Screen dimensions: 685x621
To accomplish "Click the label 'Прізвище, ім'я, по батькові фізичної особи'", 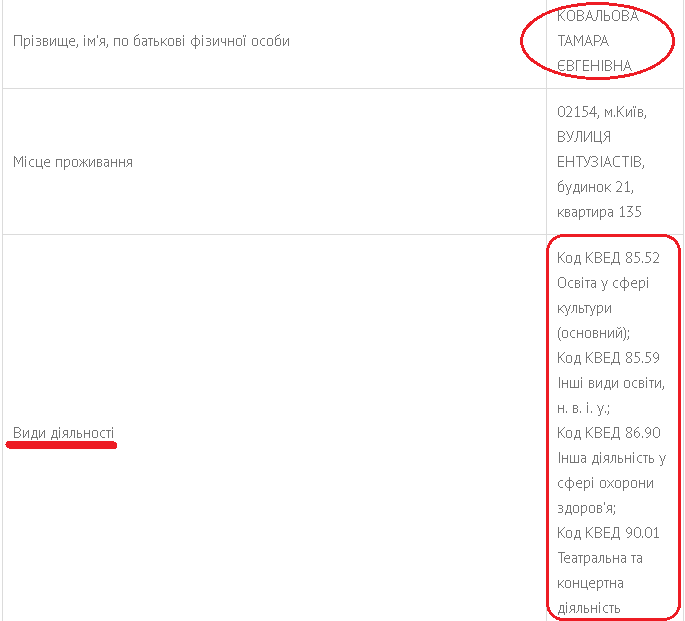I will 151,41.
